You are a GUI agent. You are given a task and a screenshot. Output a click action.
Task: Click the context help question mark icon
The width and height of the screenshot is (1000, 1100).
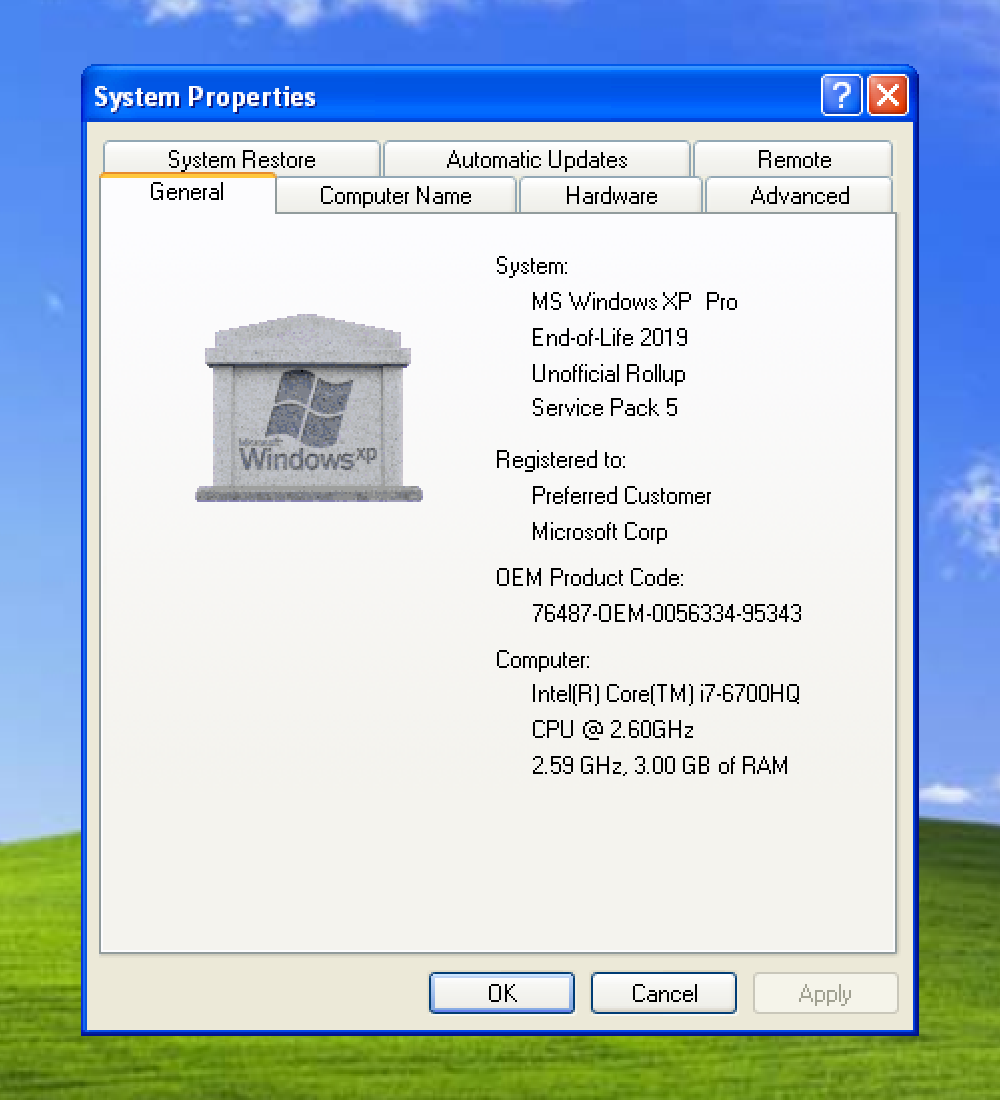[841, 95]
